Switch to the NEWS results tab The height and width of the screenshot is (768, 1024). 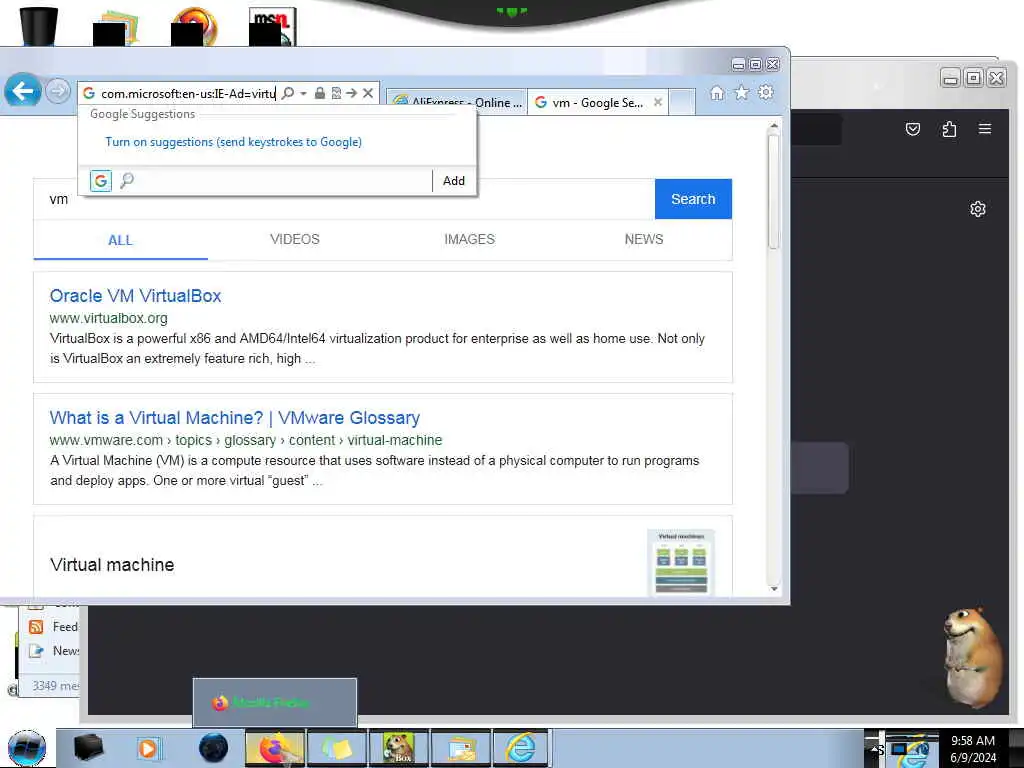644,239
